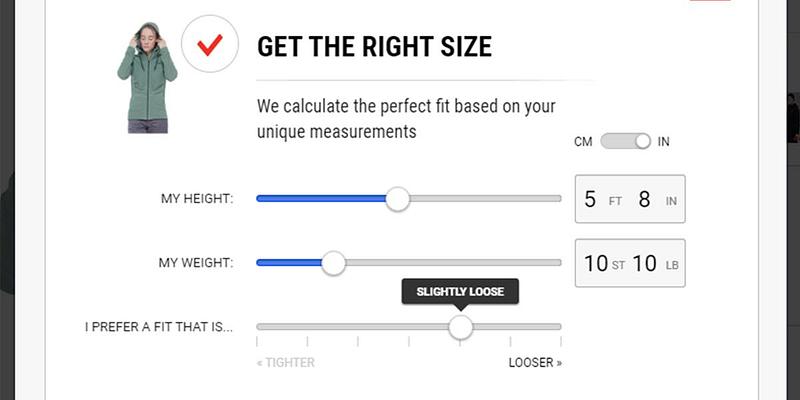Click the Looser » label
800x400 pixels.
535,363
